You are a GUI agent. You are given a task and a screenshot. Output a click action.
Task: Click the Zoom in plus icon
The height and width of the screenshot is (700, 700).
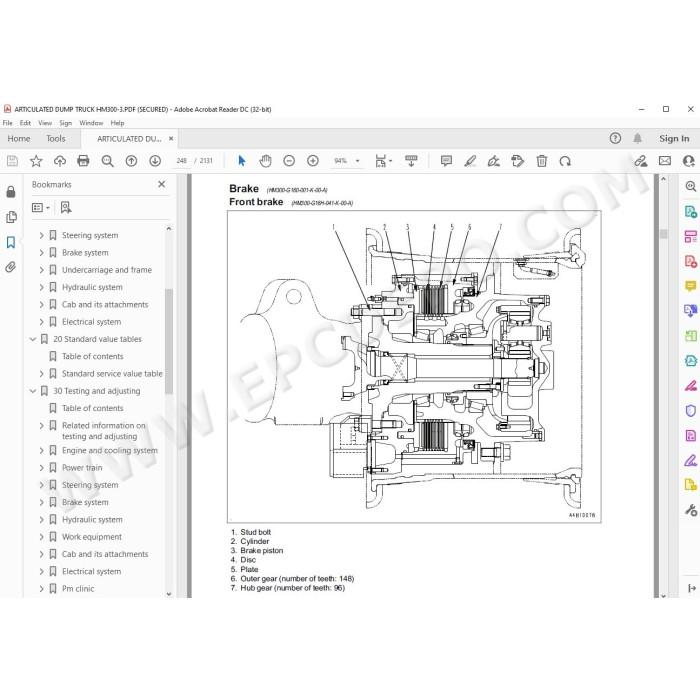[313, 161]
